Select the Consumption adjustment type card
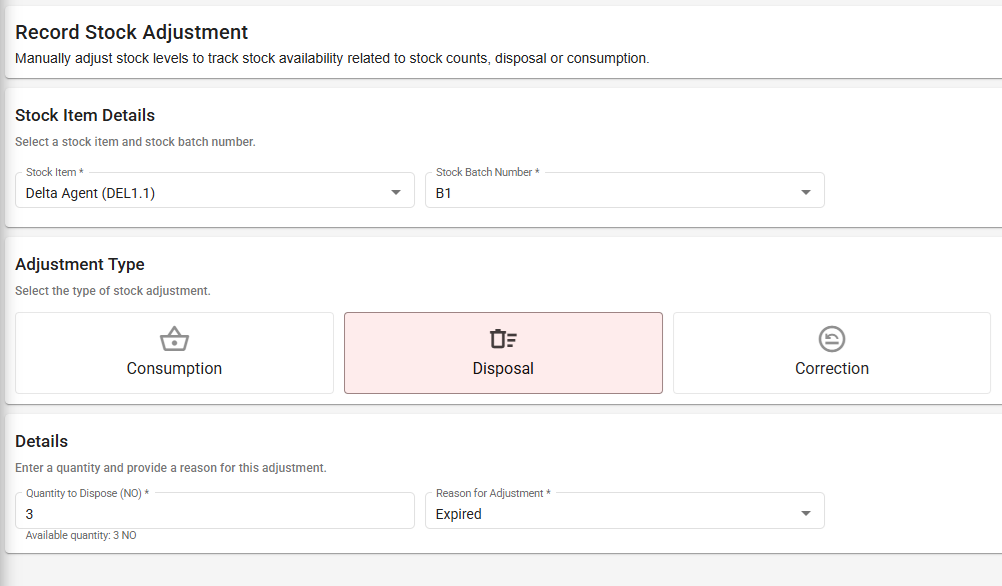 click(174, 353)
